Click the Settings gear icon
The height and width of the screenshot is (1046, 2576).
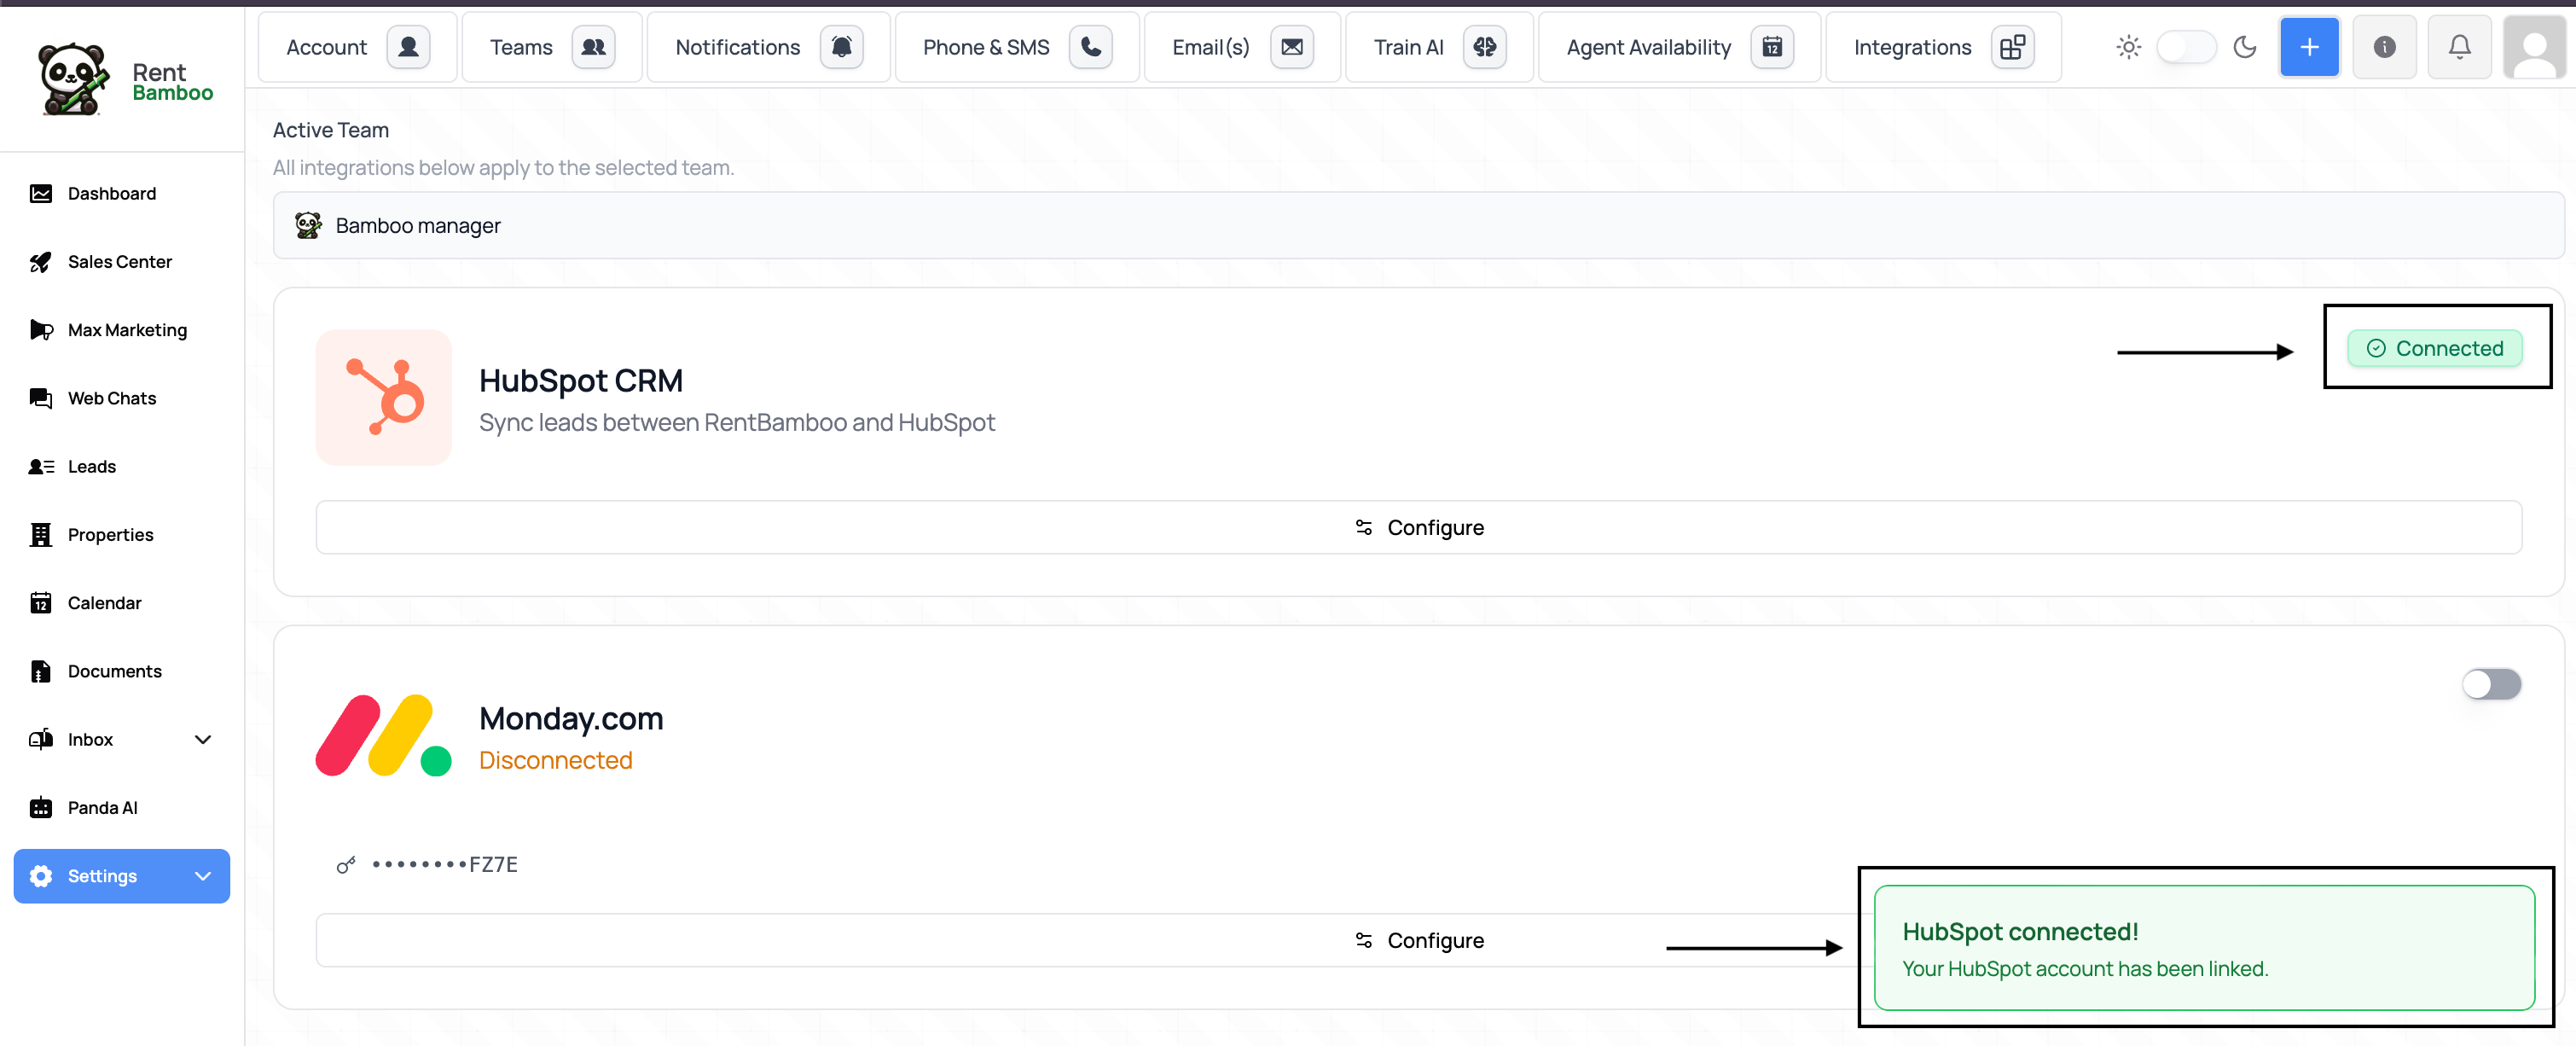coord(41,876)
